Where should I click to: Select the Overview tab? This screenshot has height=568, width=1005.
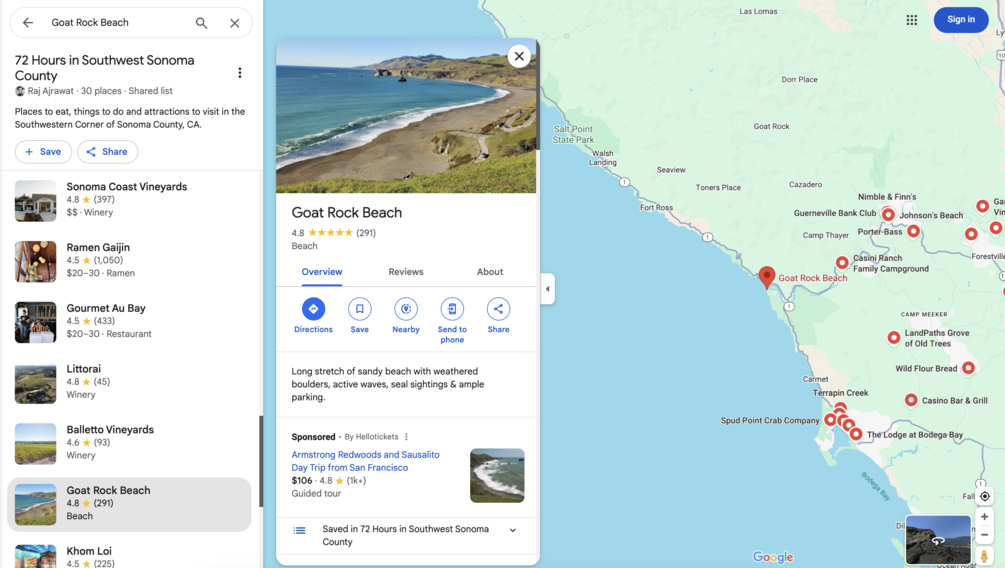pos(322,272)
